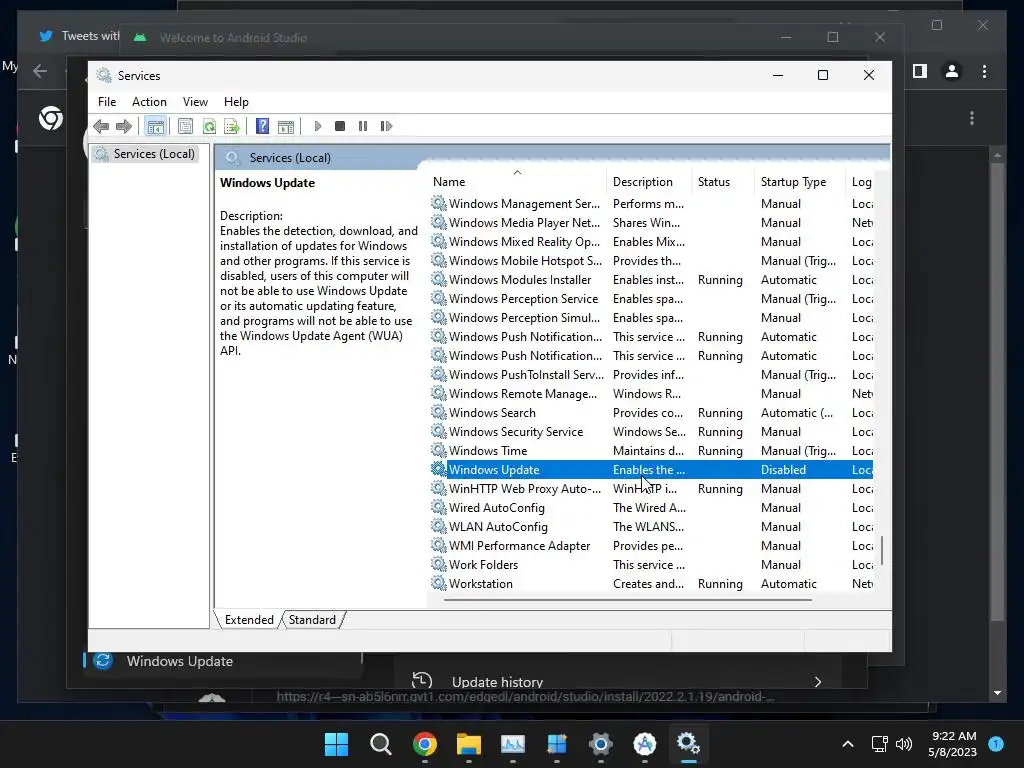
Task: Toggle Chrome side panel icon
Action: tap(920, 71)
